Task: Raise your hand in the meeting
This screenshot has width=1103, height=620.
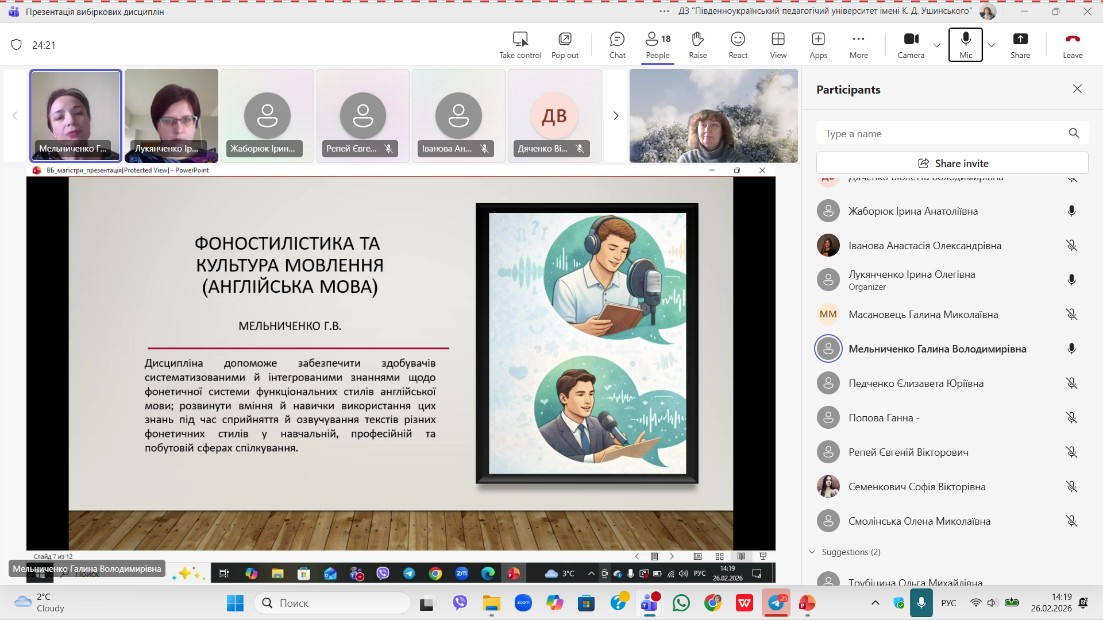Action: [x=697, y=44]
